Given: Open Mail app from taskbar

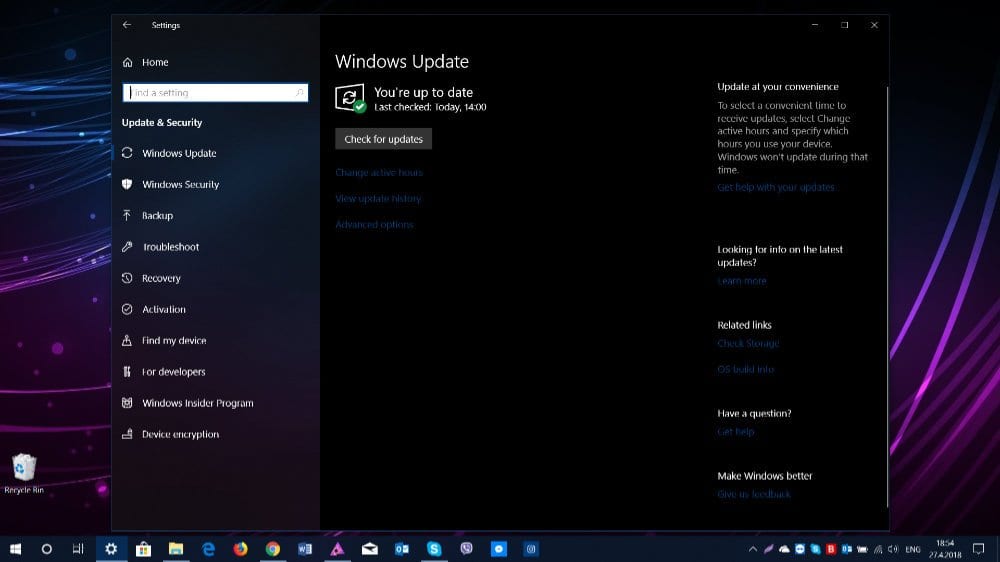Looking at the screenshot, I should 370,549.
